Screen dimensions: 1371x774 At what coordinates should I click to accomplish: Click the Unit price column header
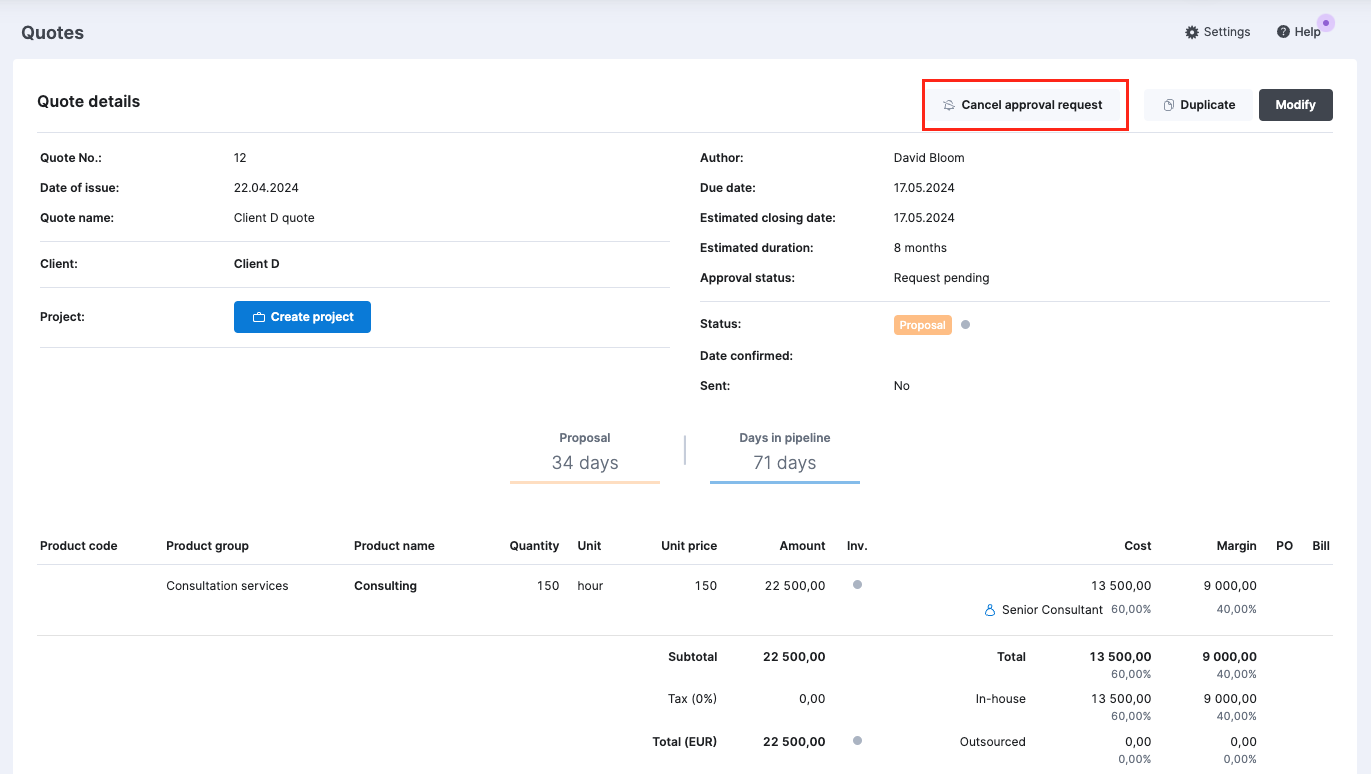pos(689,546)
